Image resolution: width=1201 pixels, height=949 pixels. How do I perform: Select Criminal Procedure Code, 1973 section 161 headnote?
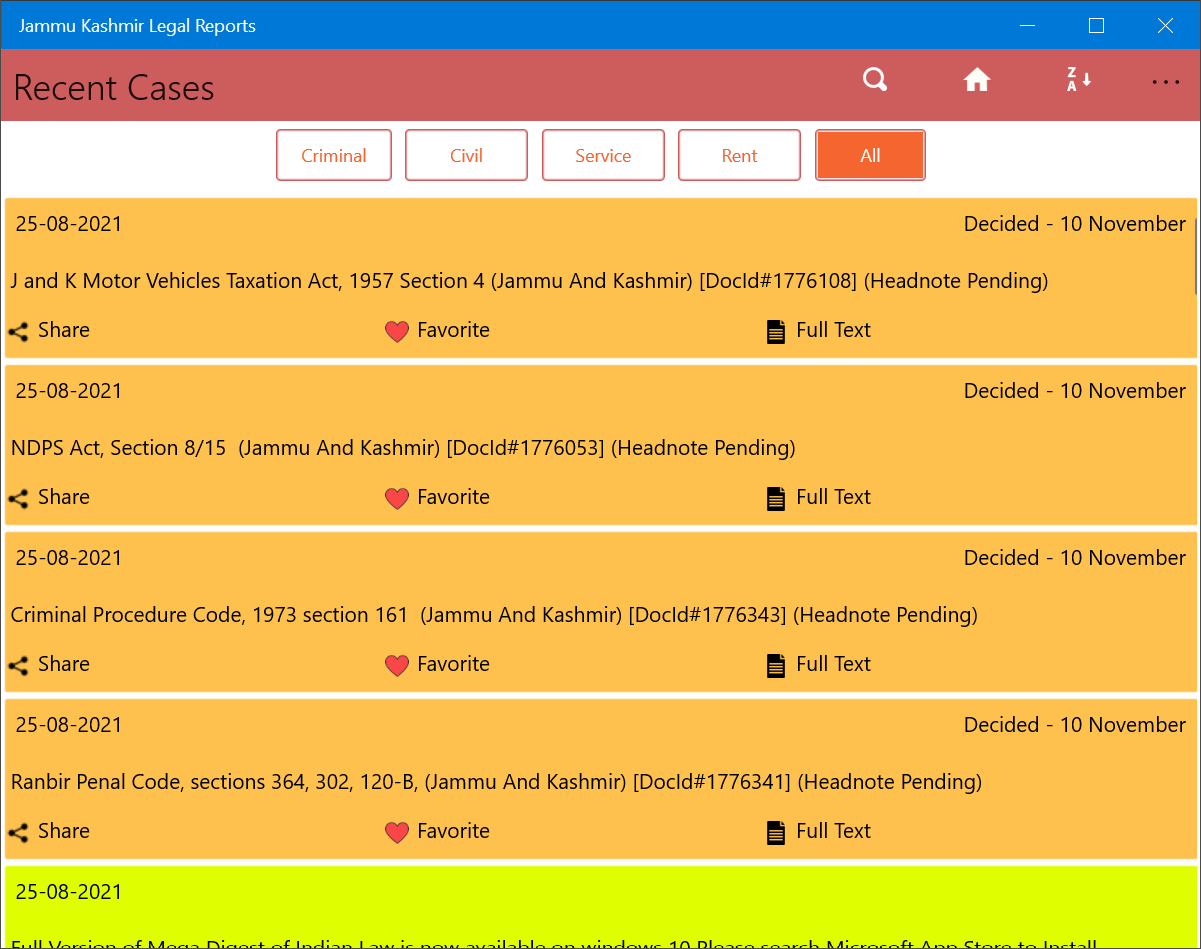494,615
